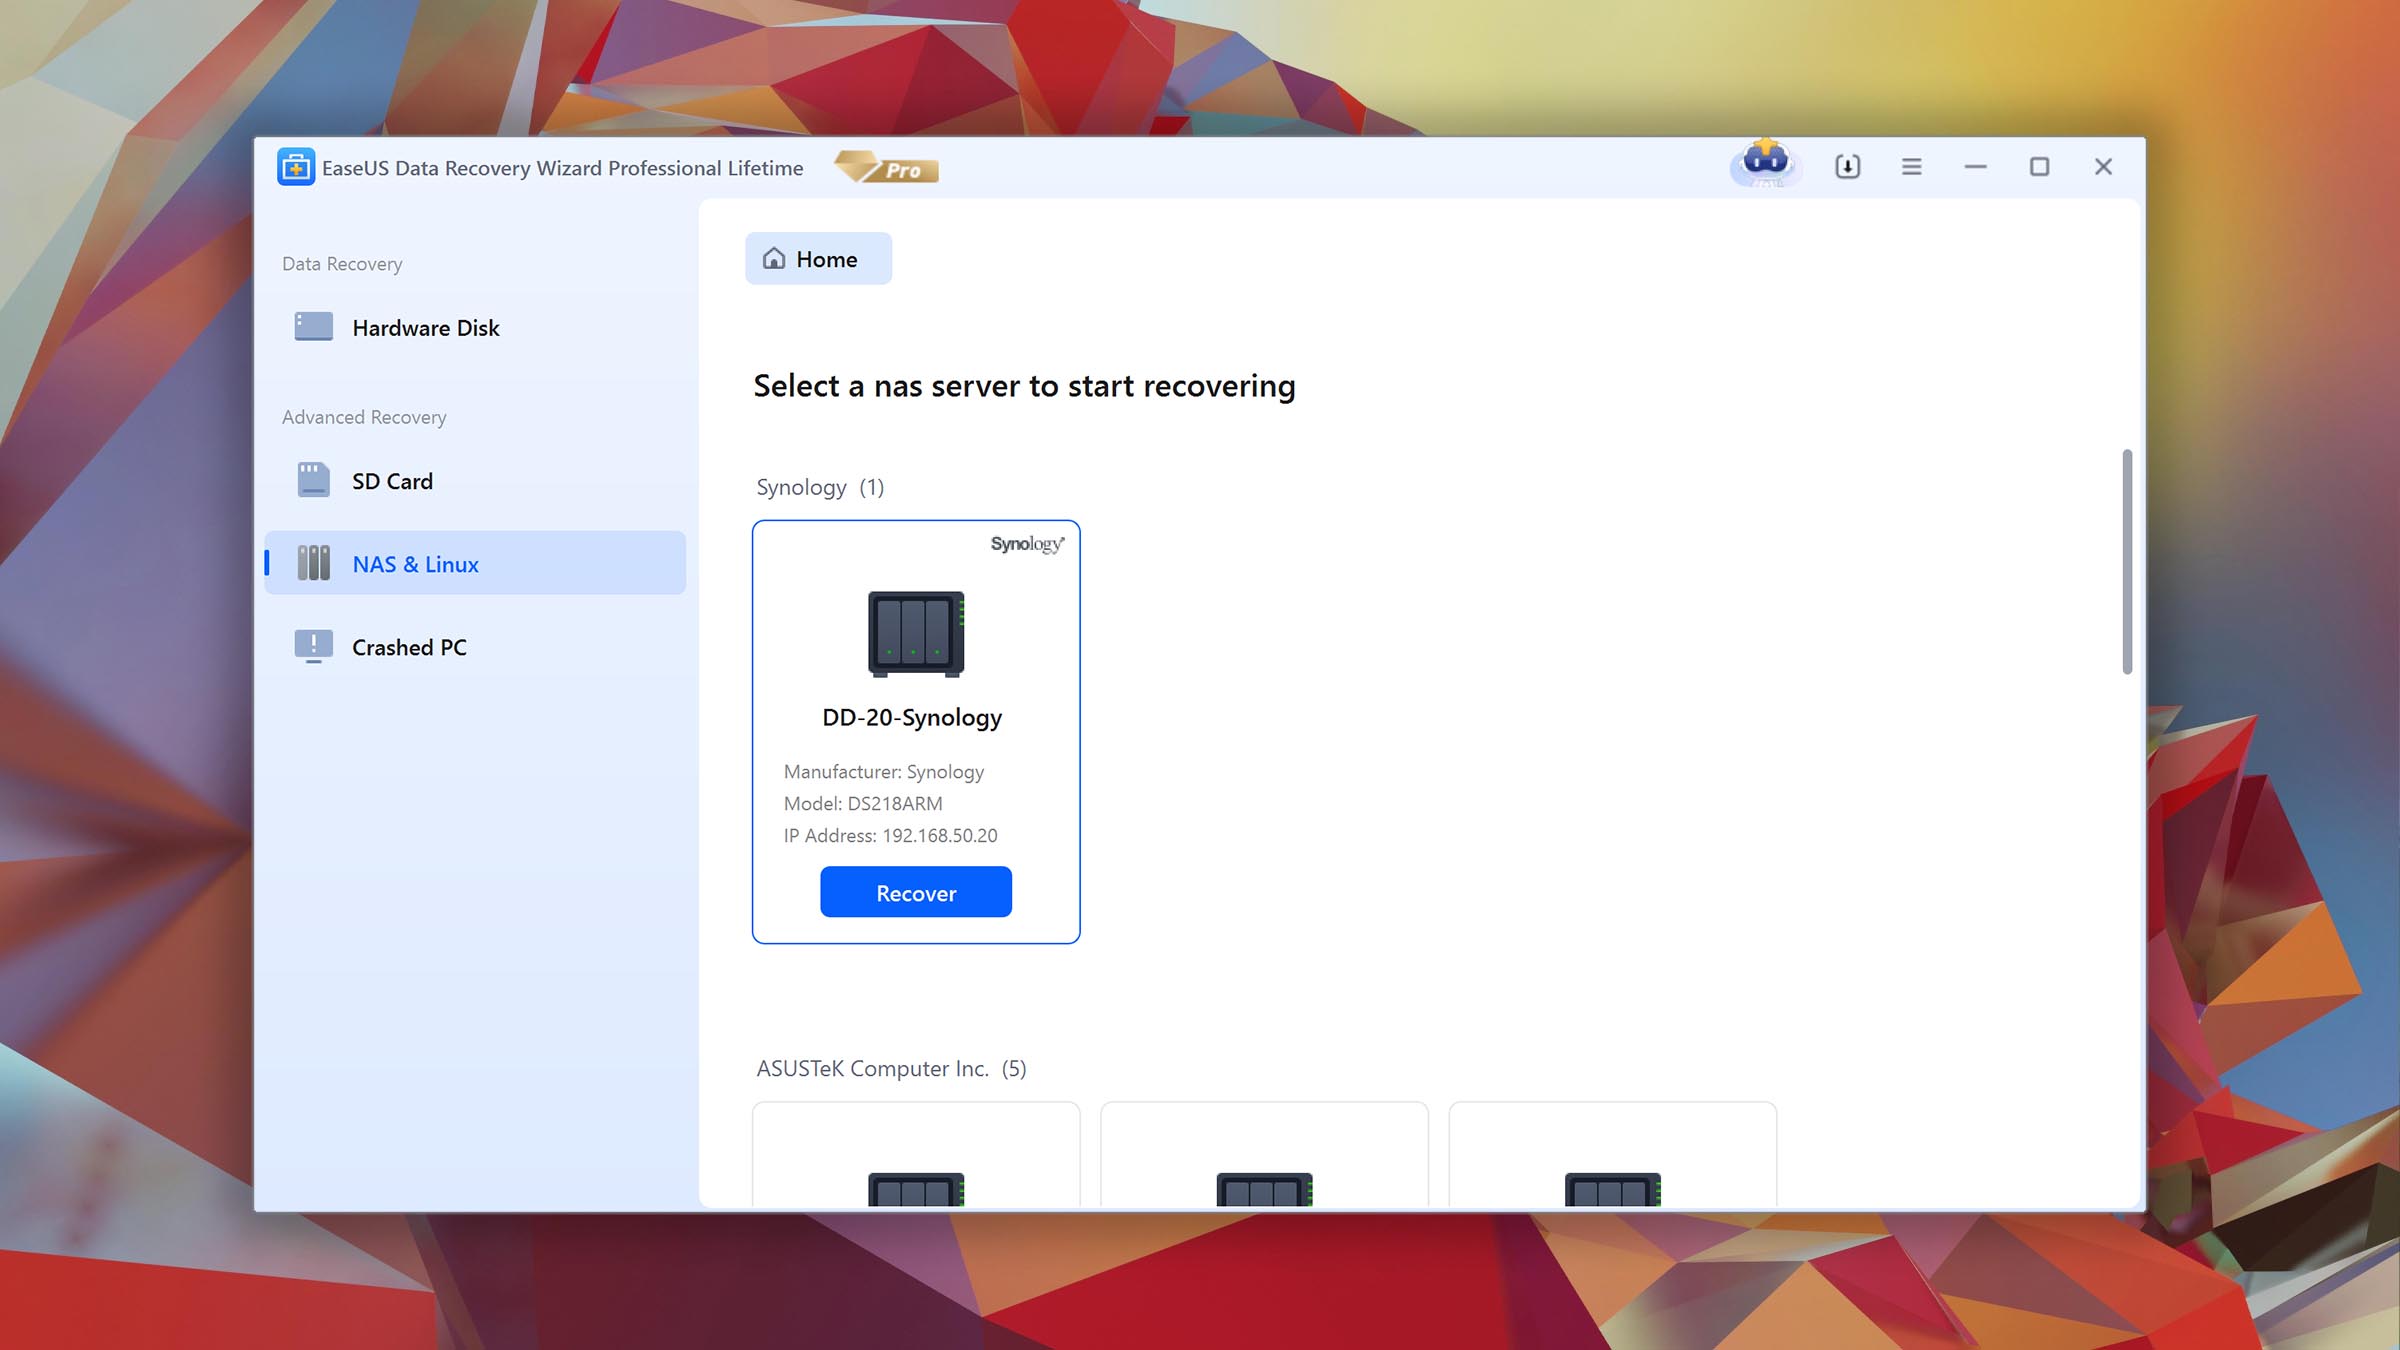Screen dimensions: 2400x1350
Task: Toggle Data Recovery section visibility
Action: [x=341, y=262]
